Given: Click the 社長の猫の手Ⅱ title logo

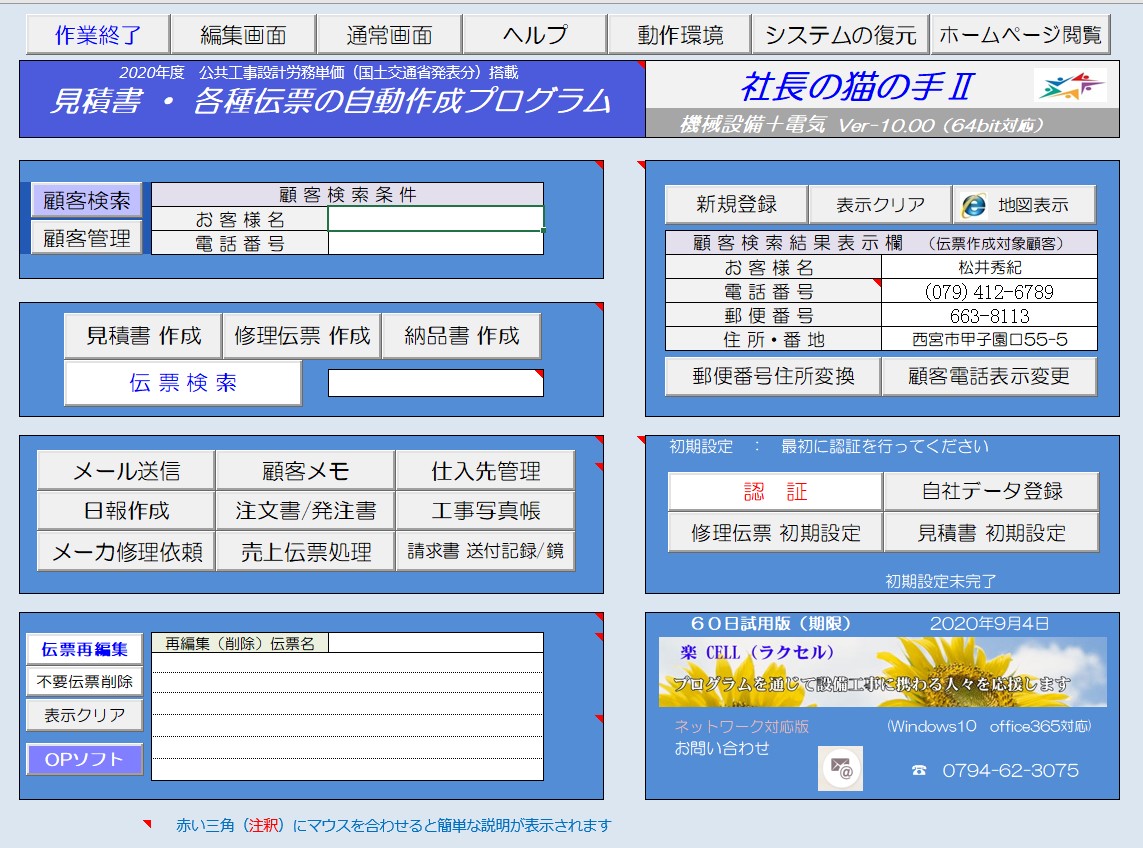Looking at the screenshot, I should (x=857, y=86).
